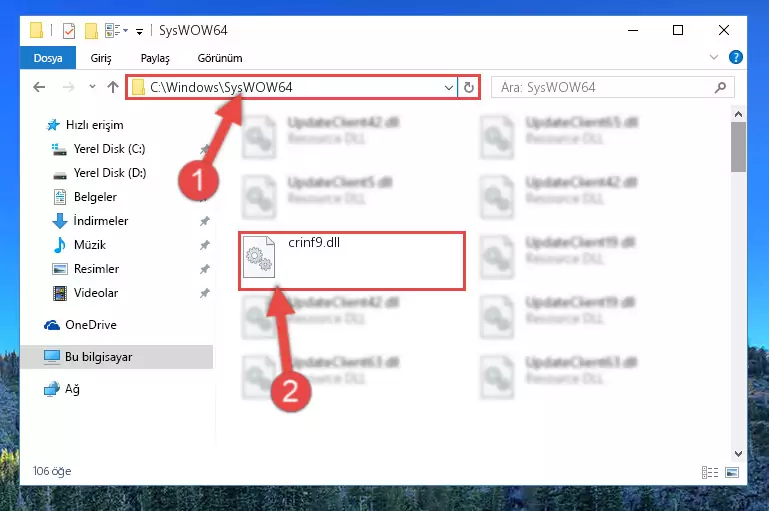Click the Belgeler document icon
Image resolution: width=769 pixels, height=511 pixels.
click(60, 197)
